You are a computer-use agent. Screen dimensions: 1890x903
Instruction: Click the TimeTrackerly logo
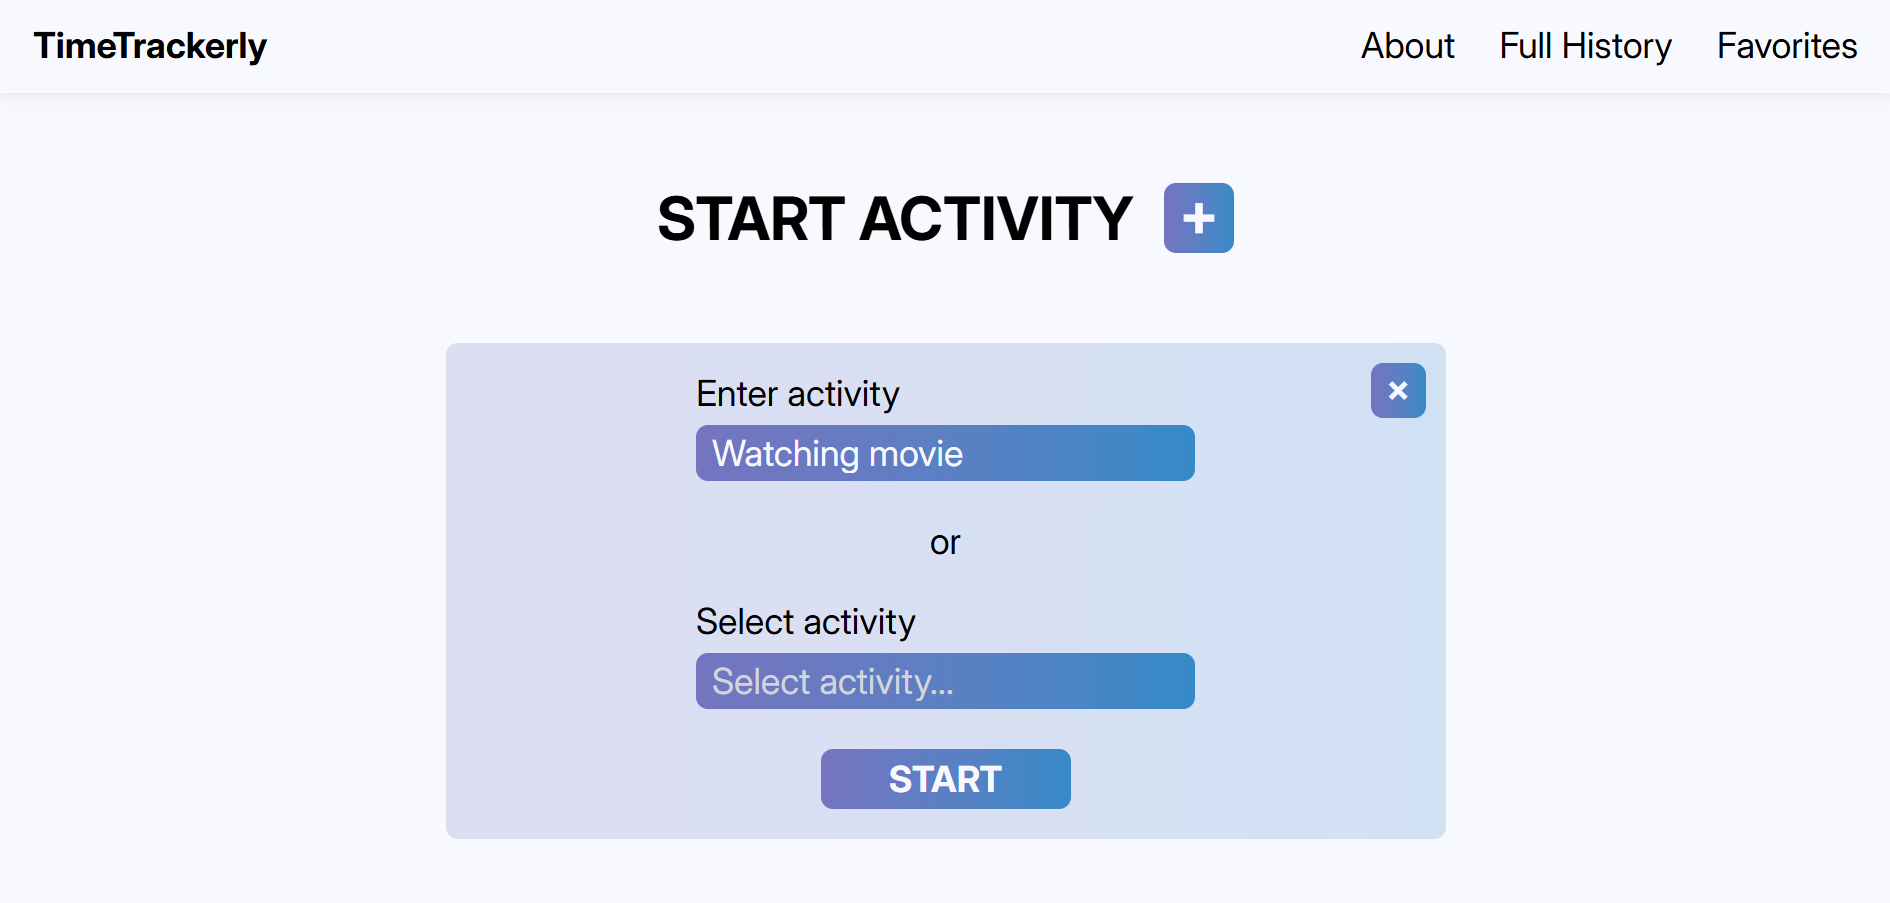[150, 46]
